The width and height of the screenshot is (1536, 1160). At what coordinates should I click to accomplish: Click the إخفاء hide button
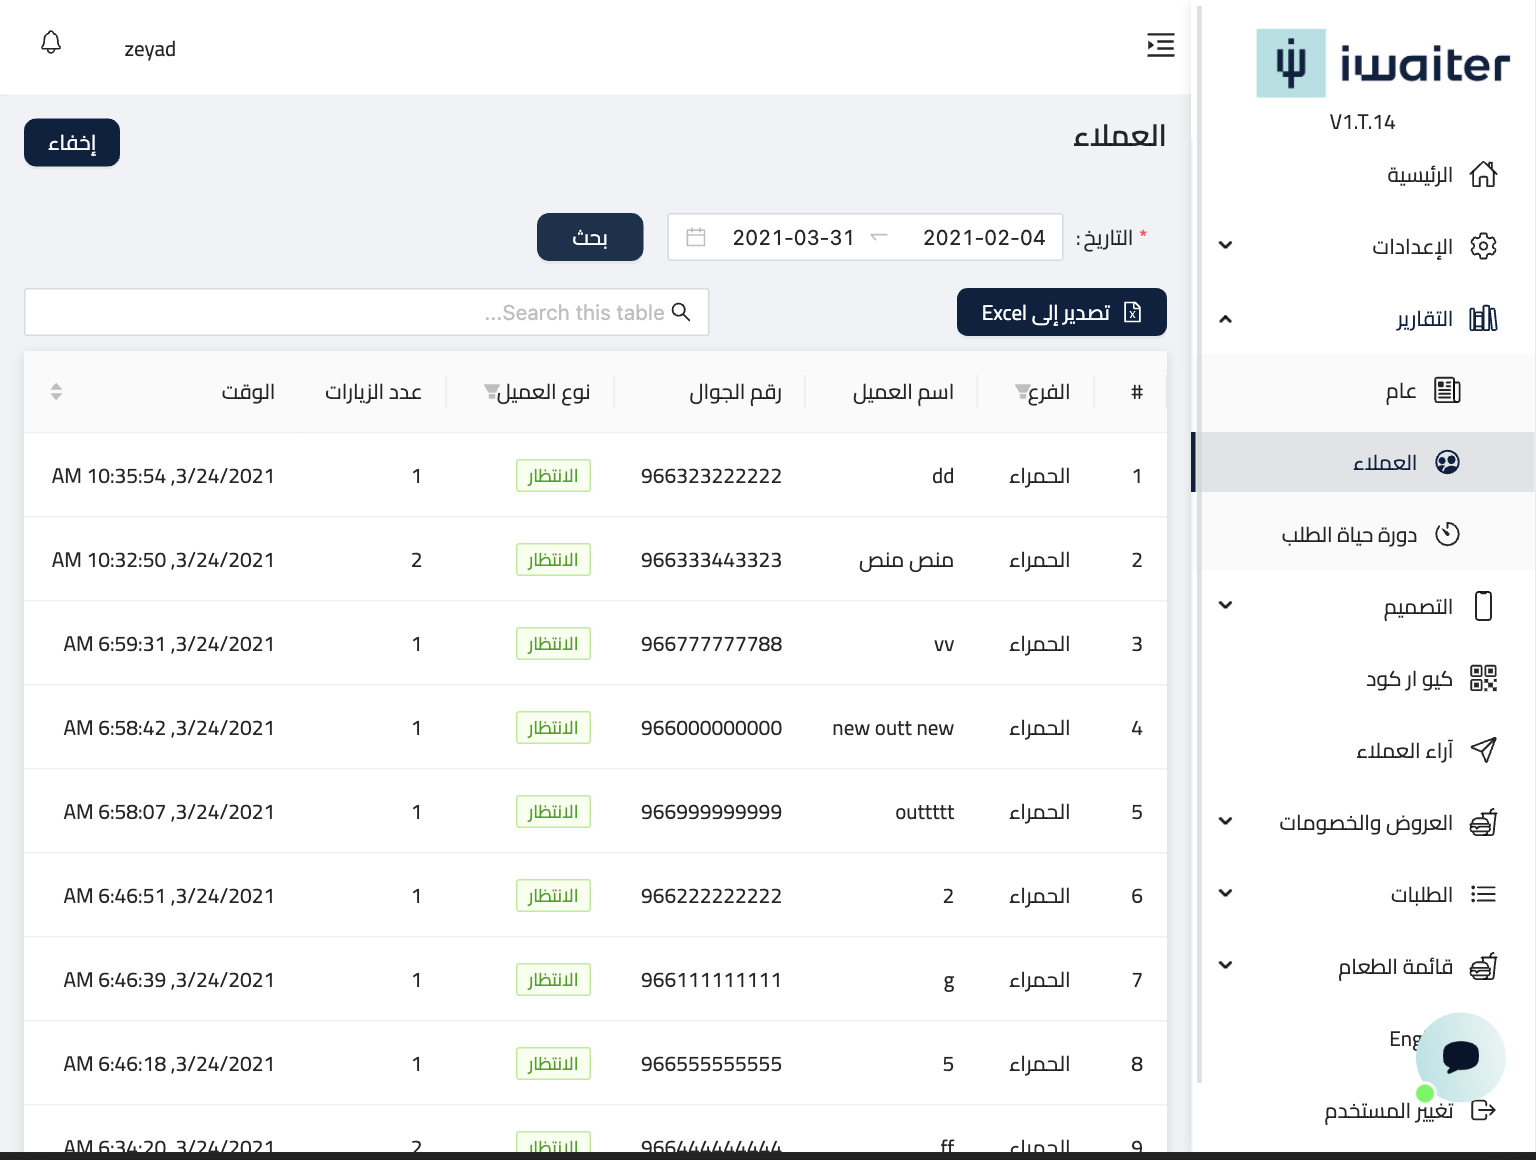[72, 143]
